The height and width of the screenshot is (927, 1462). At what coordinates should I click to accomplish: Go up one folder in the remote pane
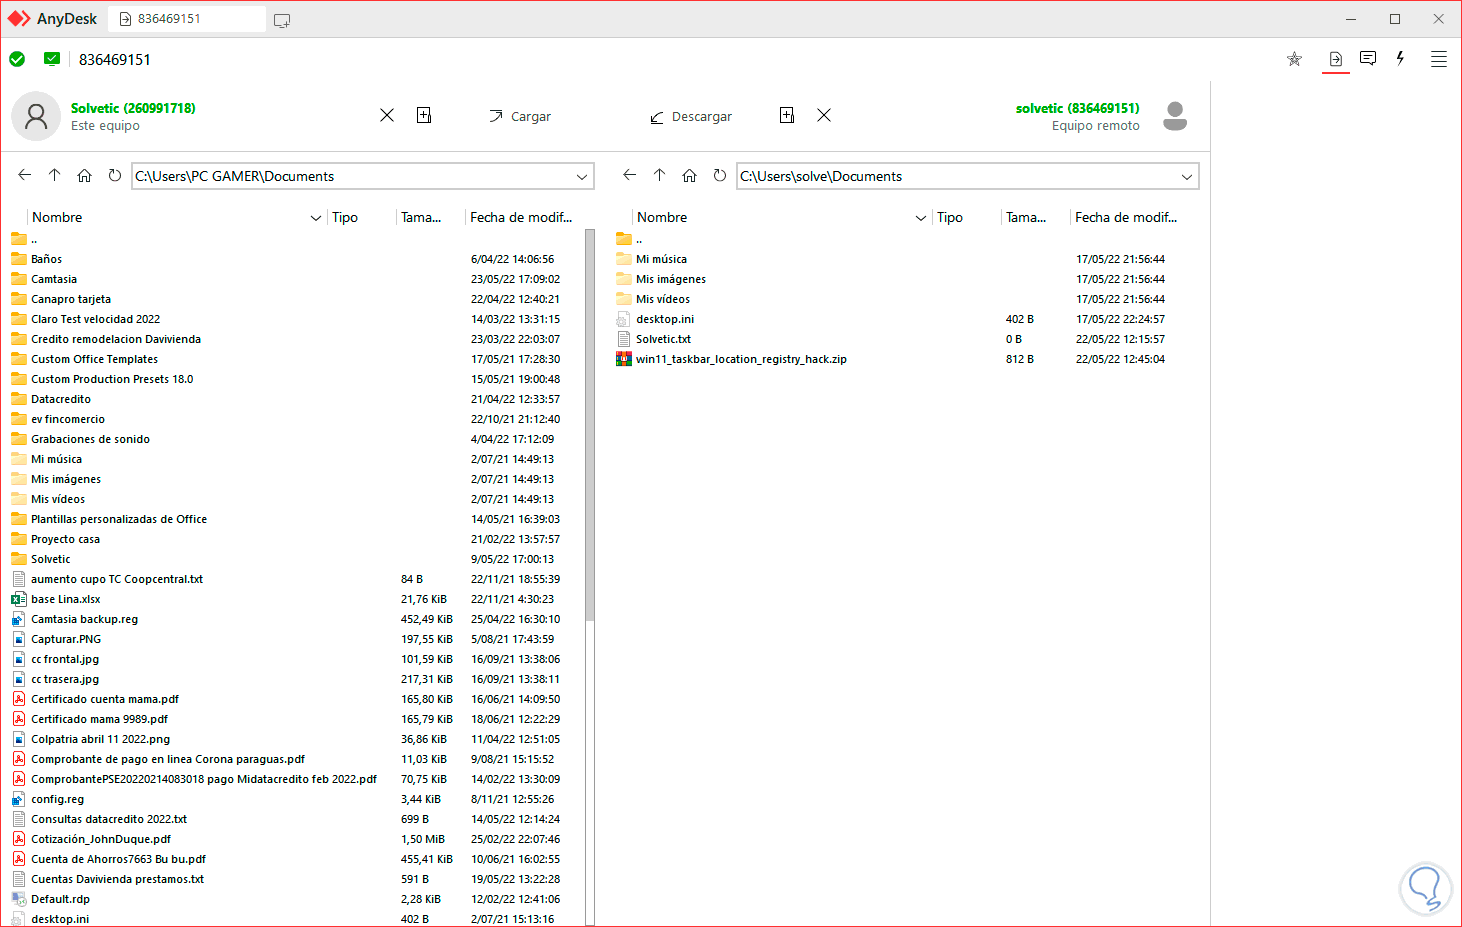pyautogui.click(x=659, y=175)
